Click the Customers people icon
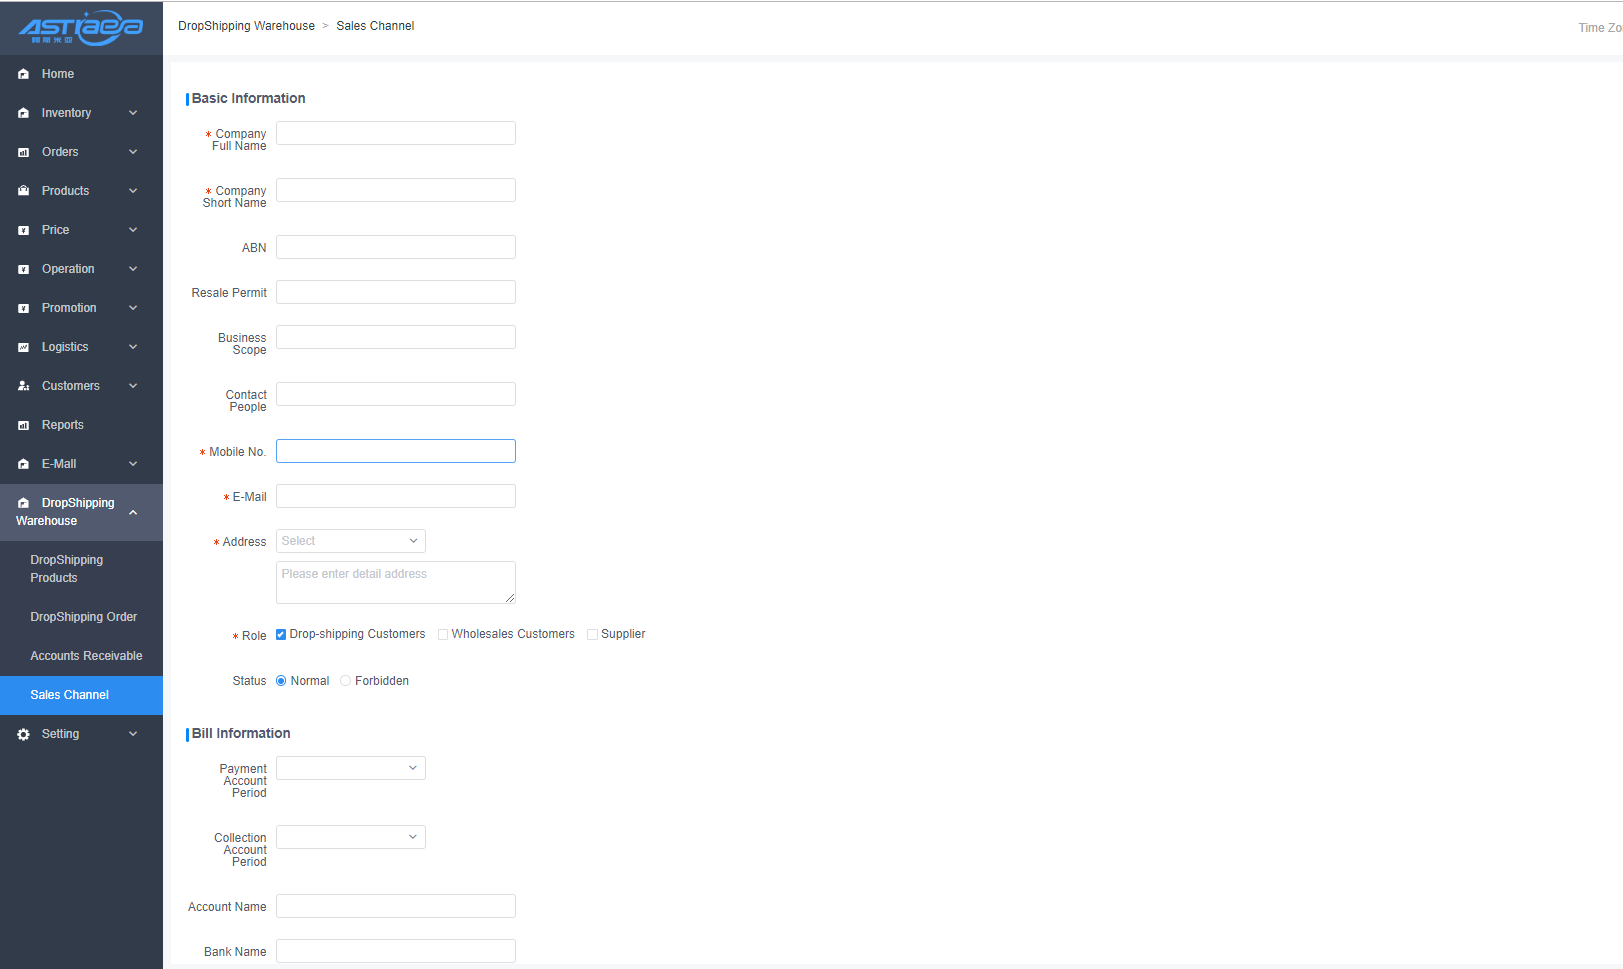The height and width of the screenshot is (969, 1623). 24,386
